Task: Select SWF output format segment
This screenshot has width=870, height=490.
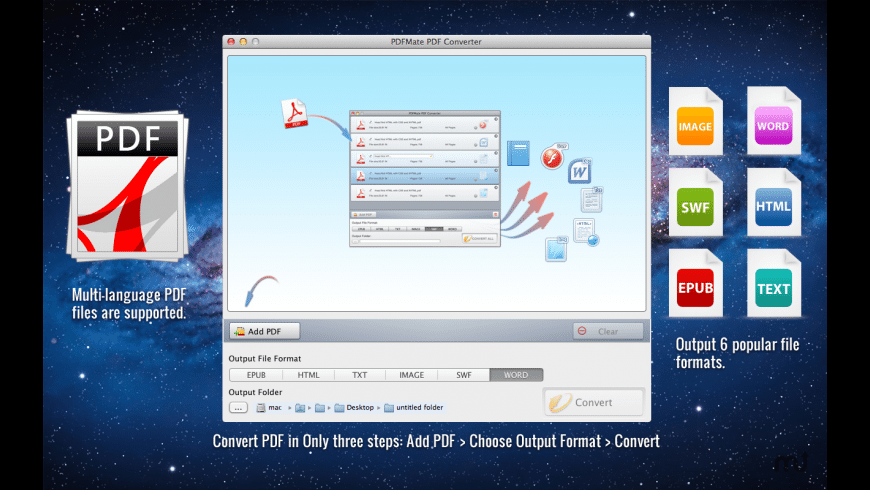Action: point(463,375)
